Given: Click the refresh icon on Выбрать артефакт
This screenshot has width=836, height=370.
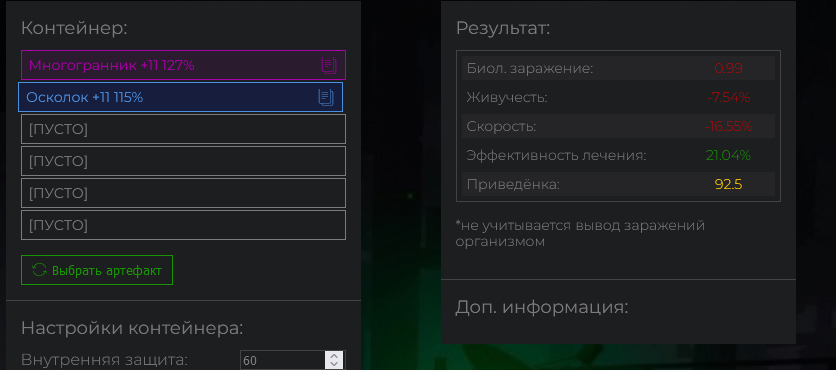Looking at the screenshot, I should tap(39, 270).
